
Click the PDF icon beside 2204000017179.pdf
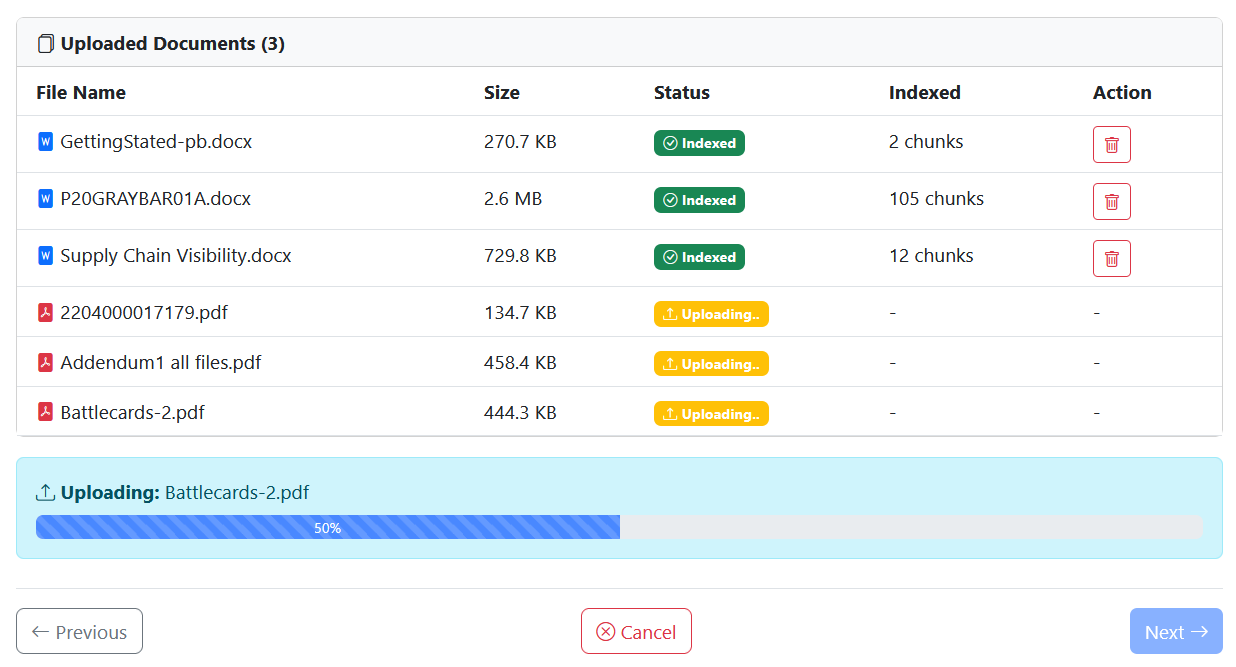pos(45,312)
